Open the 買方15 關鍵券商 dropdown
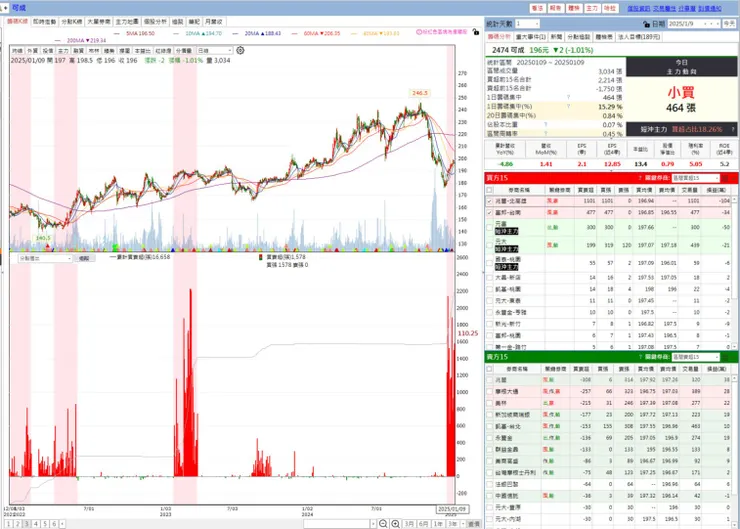 [695, 178]
